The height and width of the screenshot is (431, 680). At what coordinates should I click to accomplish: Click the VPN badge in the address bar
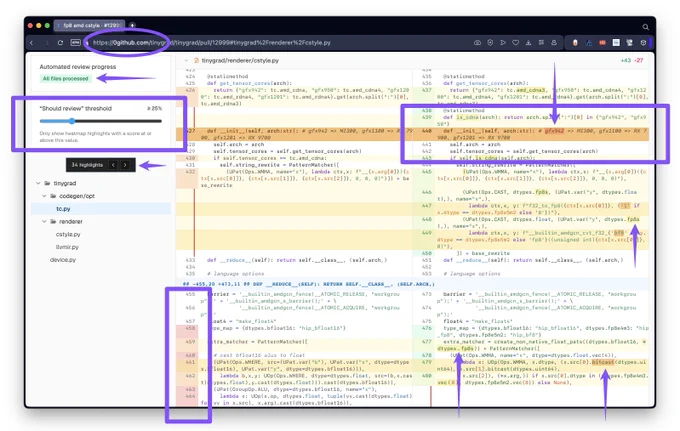75,42
